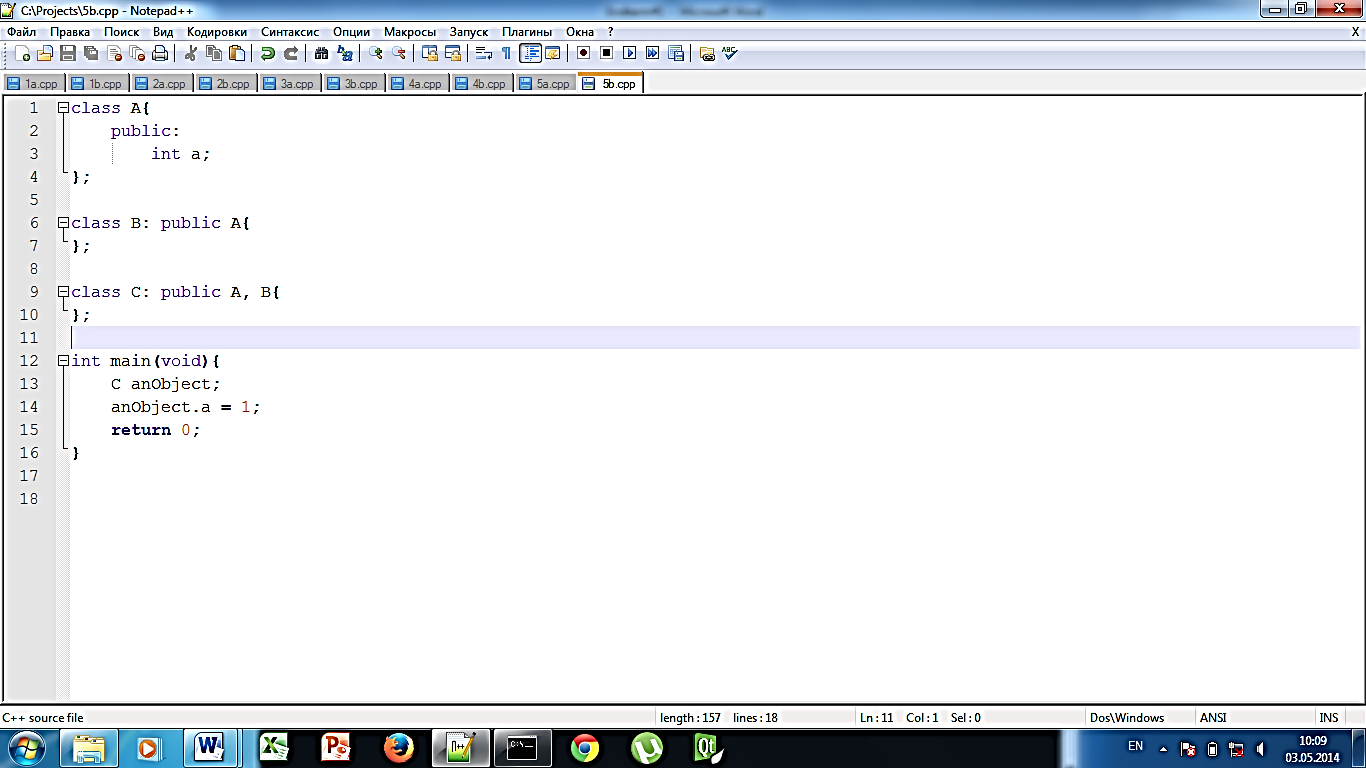Launch Firefox from the taskbar
Image resolution: width=1366 pixels, height=768 pixels.
point(399,748)
